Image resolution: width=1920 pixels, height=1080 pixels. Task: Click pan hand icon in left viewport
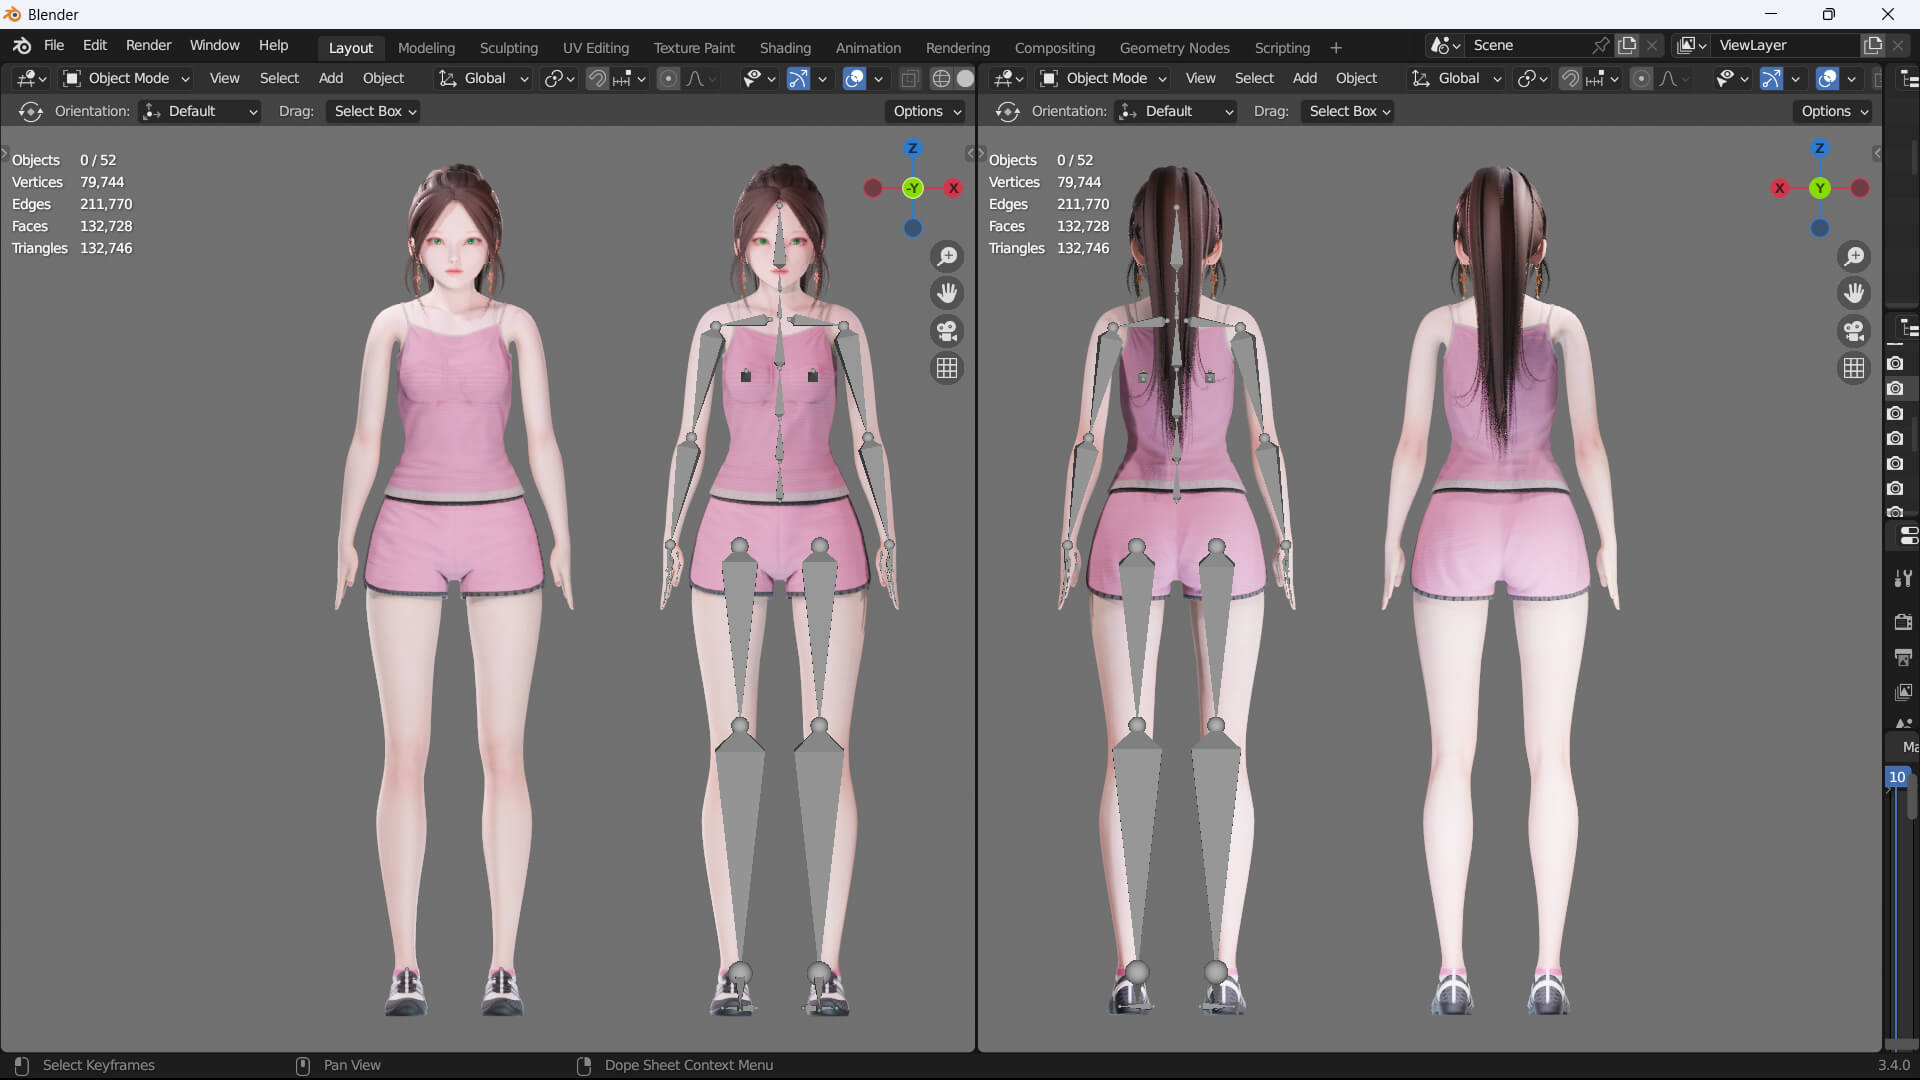[x=947, y=294]
